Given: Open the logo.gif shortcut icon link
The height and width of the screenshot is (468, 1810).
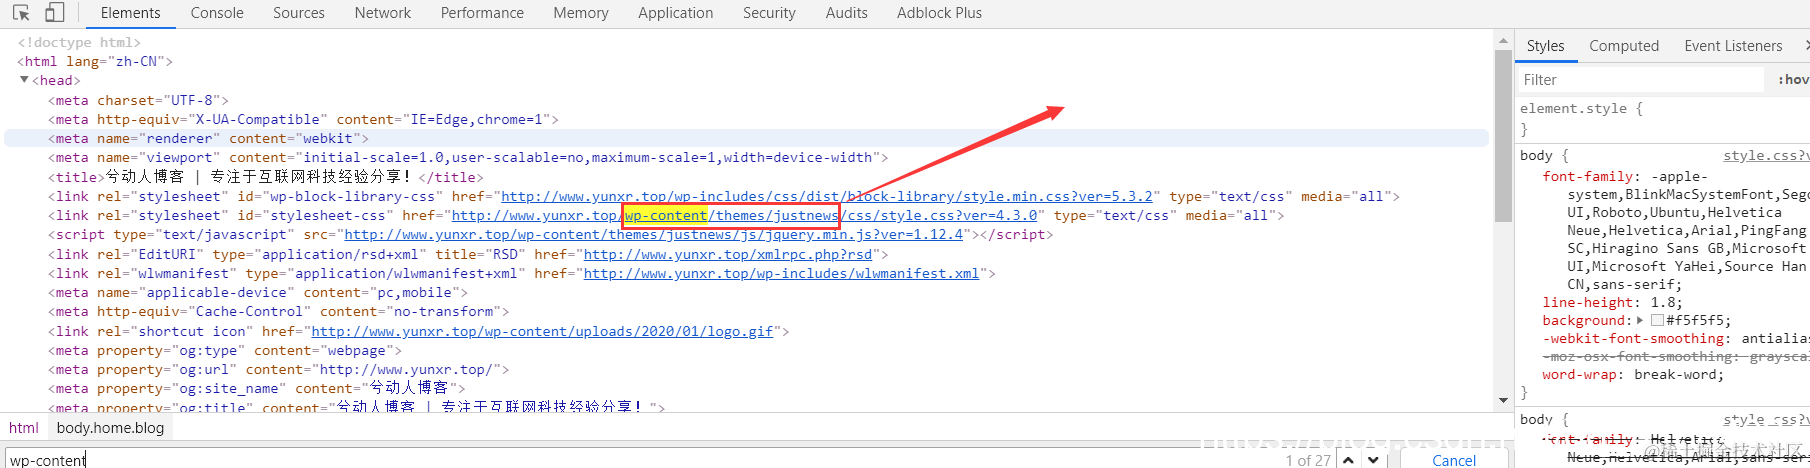Looking at the screenshot, I should (542, 331).
